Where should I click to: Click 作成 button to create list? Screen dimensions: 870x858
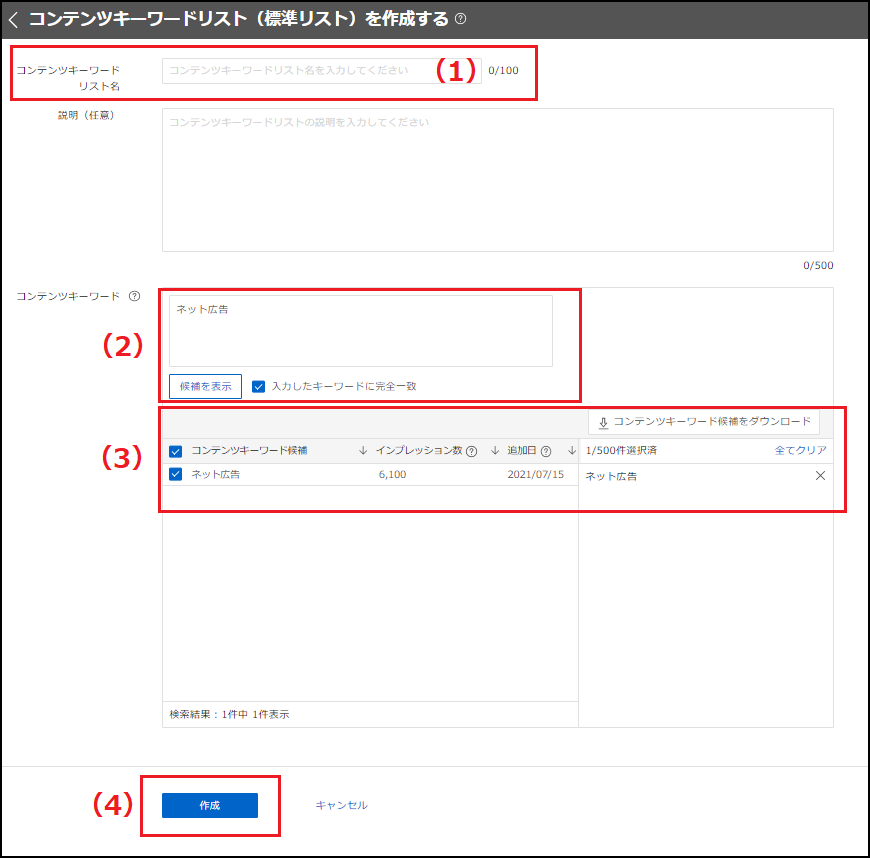(x=210, y=805)
